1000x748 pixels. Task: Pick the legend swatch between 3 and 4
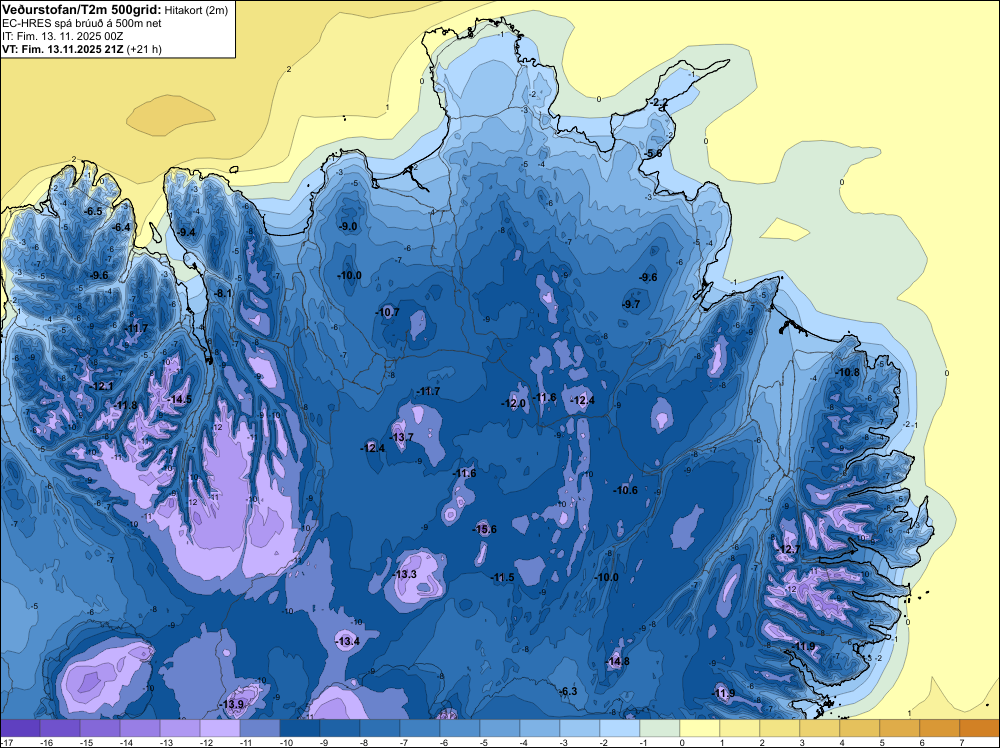tap(820, 728)
